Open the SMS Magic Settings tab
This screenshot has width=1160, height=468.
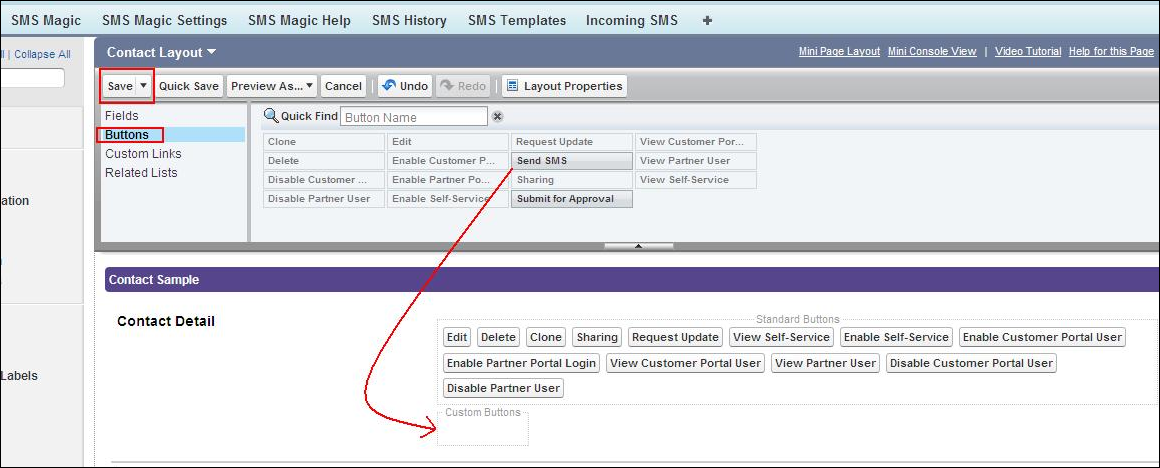[x=164, y=21]
